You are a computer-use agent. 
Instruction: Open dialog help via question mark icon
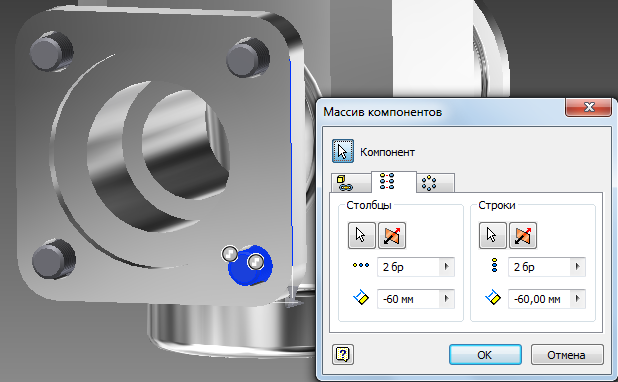pyautogui.click(x=343, y=354)
